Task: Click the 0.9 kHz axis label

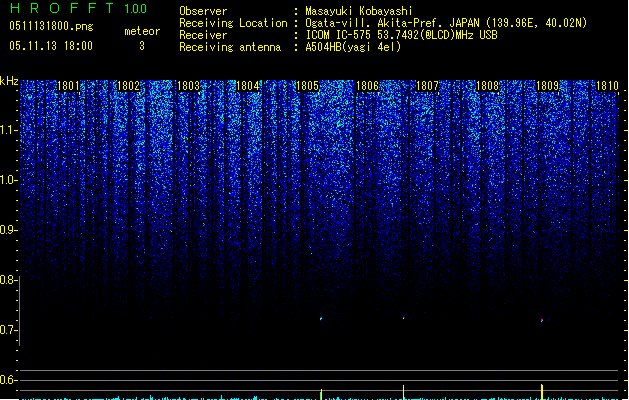Action: pos(8,230)
